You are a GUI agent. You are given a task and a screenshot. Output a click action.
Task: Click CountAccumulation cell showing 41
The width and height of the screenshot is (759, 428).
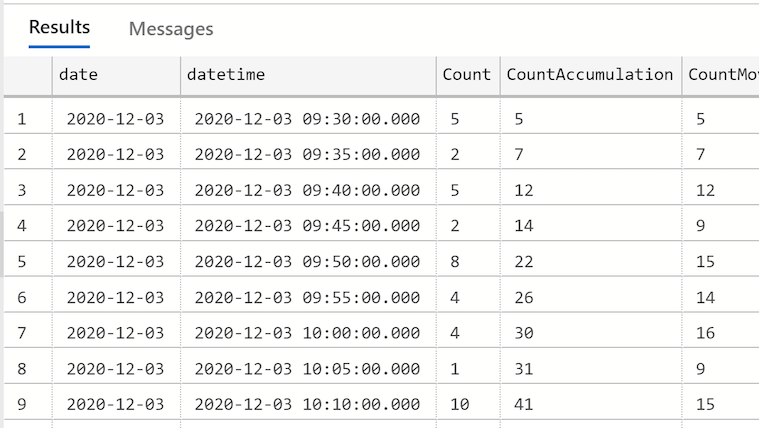click(x=591, y=404)
